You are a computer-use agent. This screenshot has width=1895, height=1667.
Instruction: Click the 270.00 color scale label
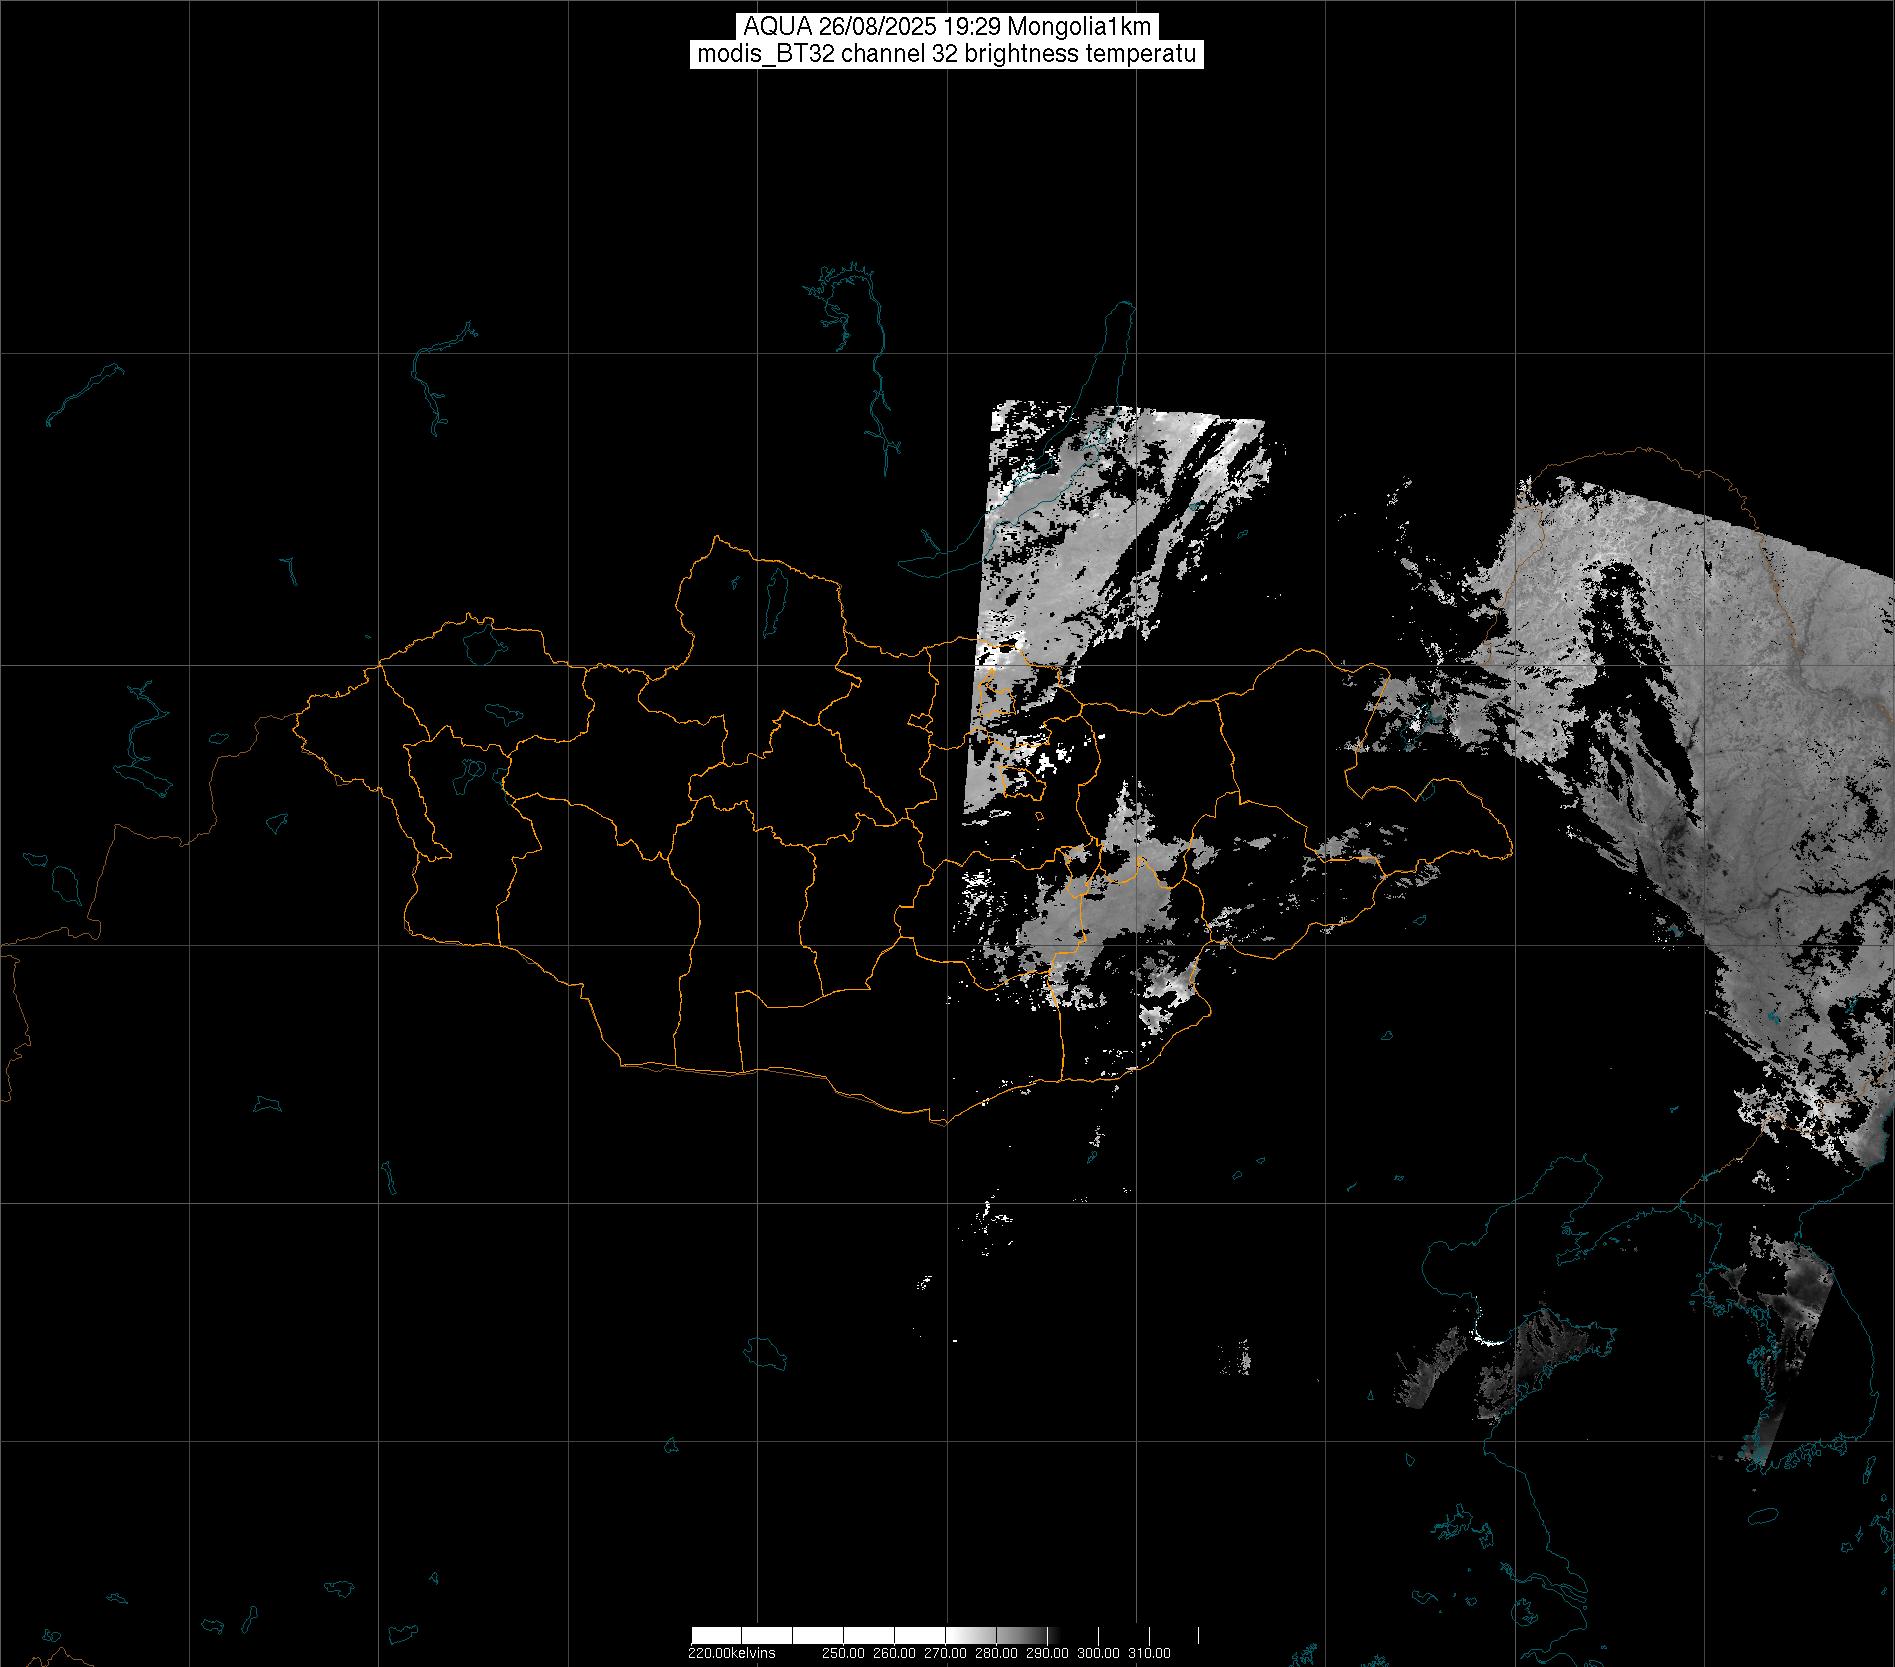pos(947,1653)
